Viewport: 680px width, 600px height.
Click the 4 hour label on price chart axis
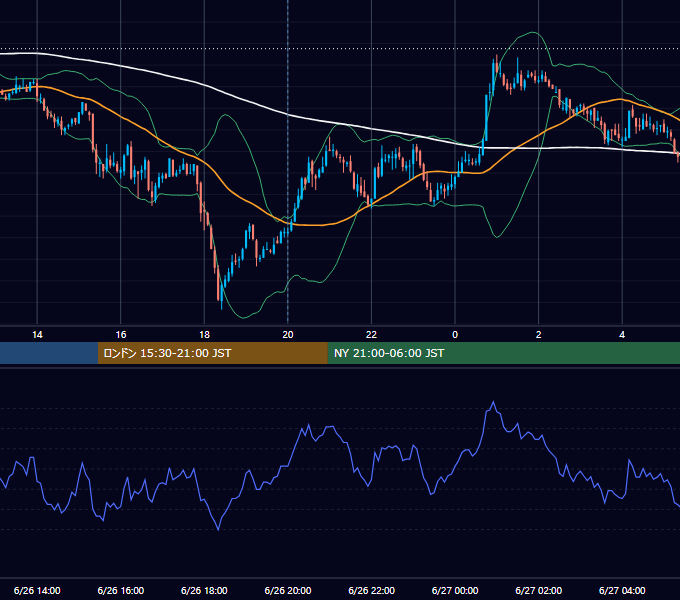coord(622,335)
